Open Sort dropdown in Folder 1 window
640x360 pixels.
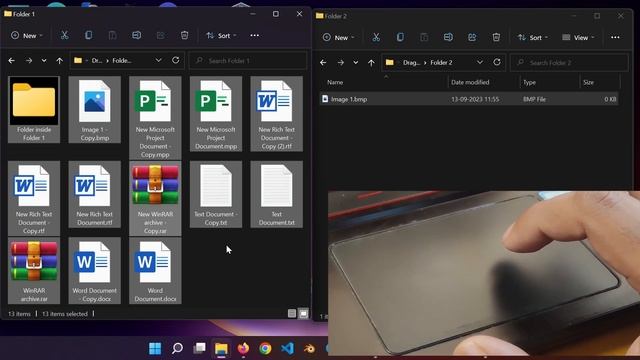click(221, 36)
